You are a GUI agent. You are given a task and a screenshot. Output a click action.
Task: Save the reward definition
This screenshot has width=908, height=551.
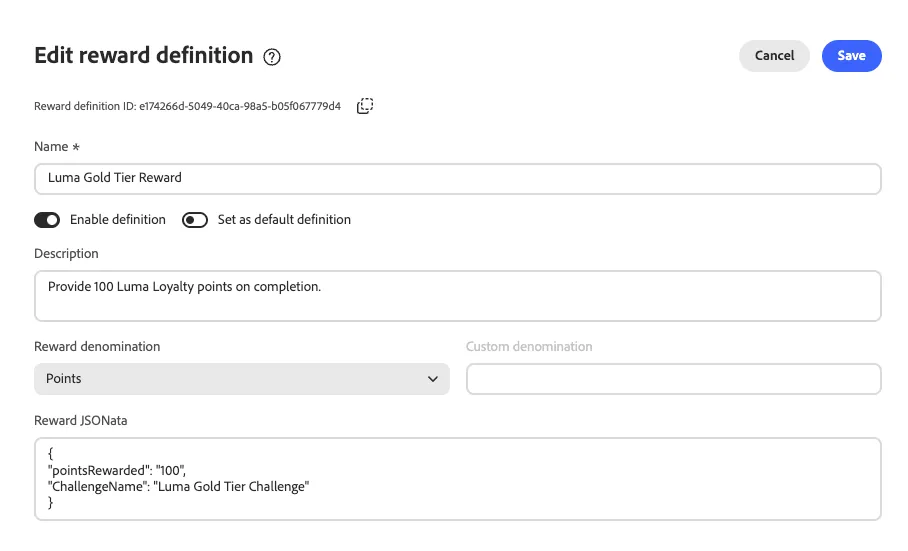pyautogui.click(x=851, y=56)
